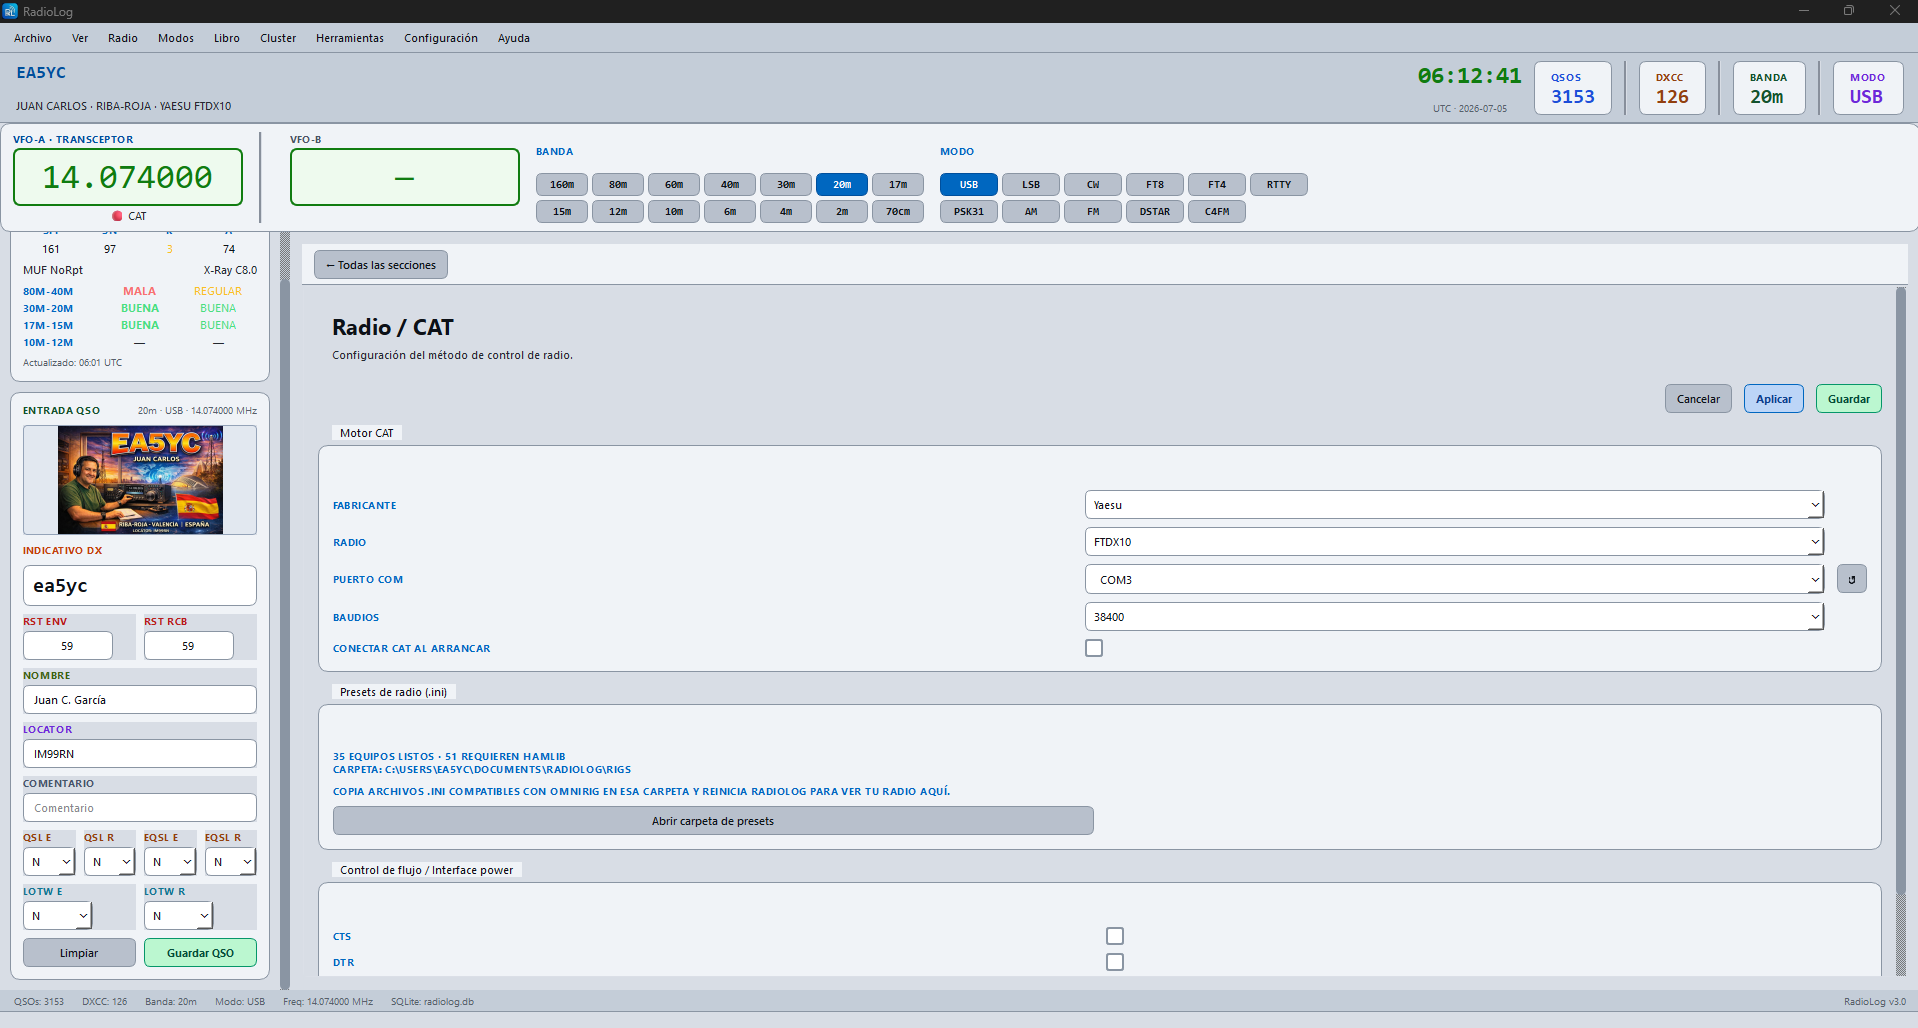Screen dimensions: 1918x1028
Task: Select the 160m band
Action: pyautogui.click(x=562, y=185)
